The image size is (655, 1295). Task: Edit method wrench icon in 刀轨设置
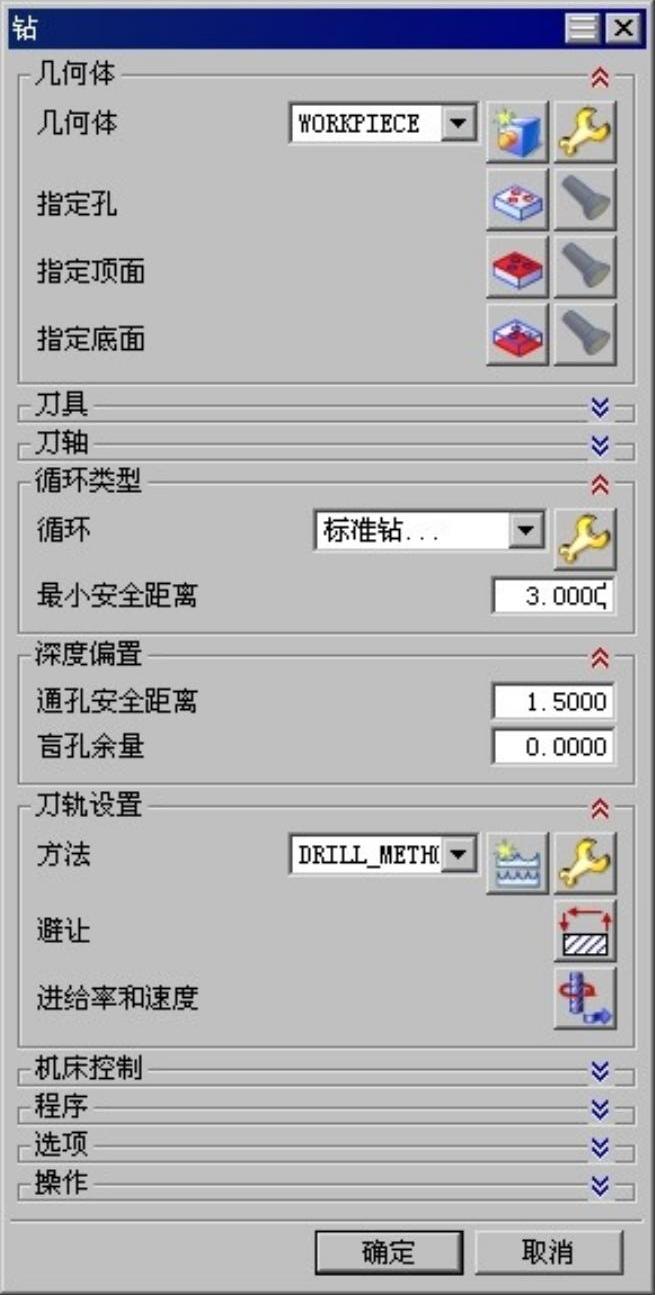point(586,863)
